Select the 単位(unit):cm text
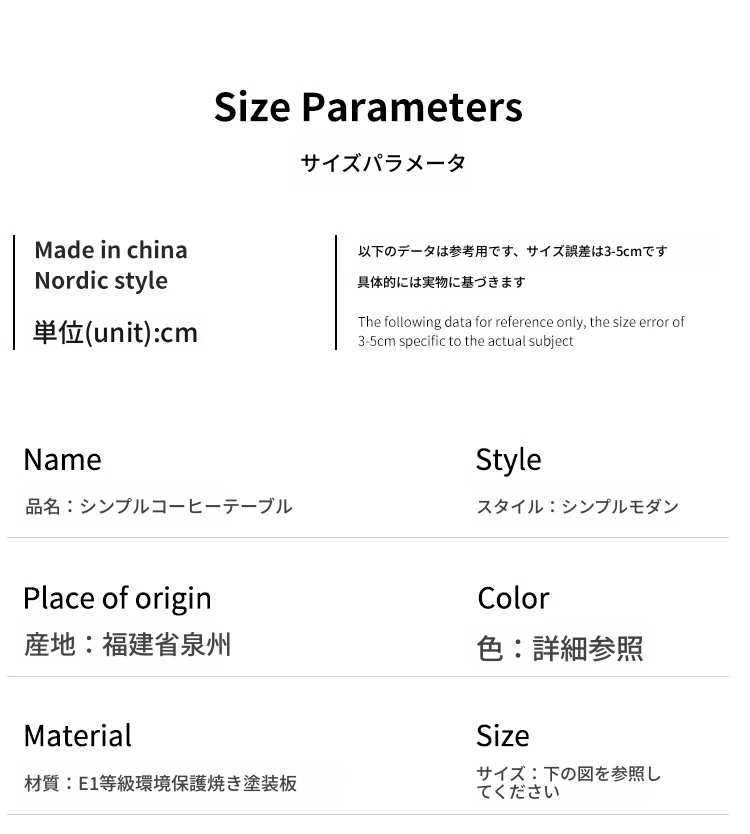Image resolution: width=750 pixels, height=834 pixels. [x=116, y=332]
